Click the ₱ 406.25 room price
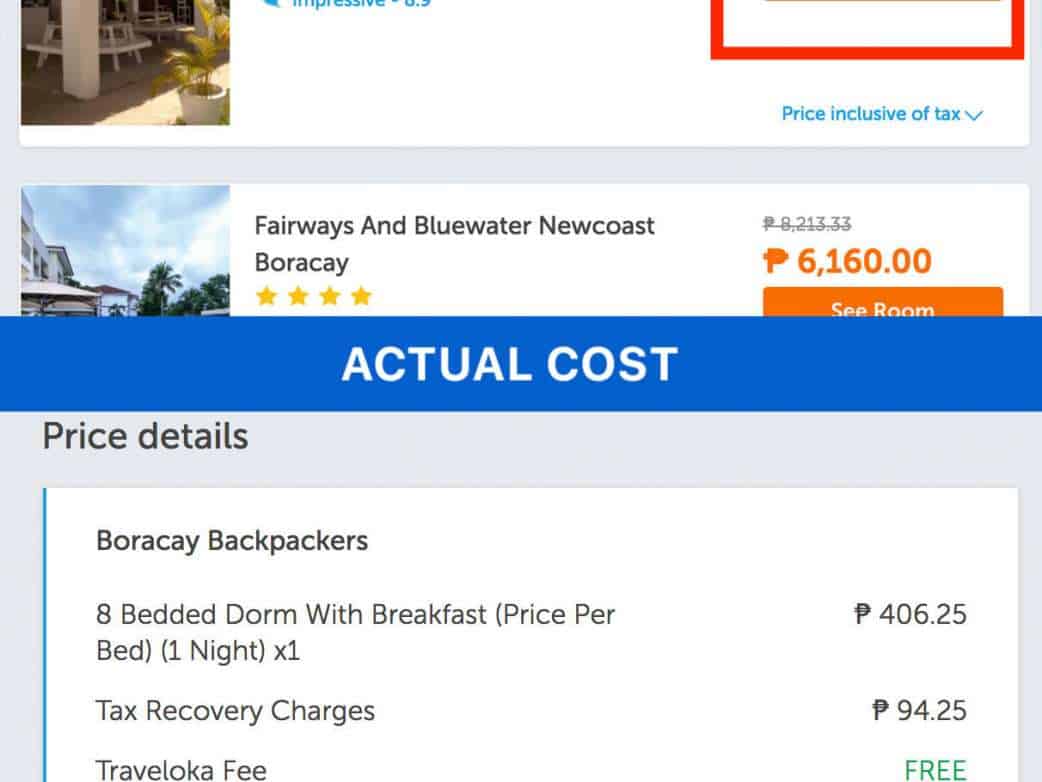 coord(911,614)
